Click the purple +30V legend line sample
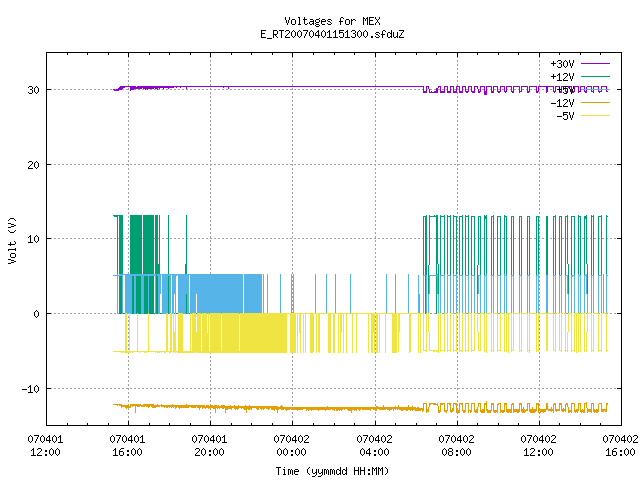The image size is (640, 480). (x=596, y=64)
